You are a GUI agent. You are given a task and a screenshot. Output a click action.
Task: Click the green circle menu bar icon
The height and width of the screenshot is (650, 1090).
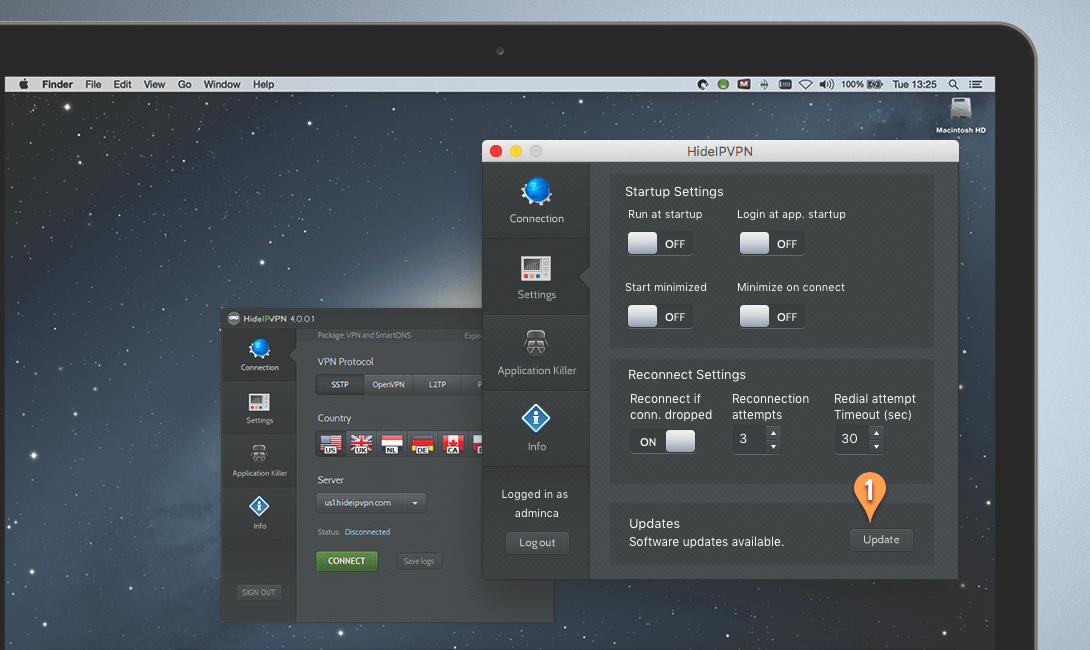724,84
